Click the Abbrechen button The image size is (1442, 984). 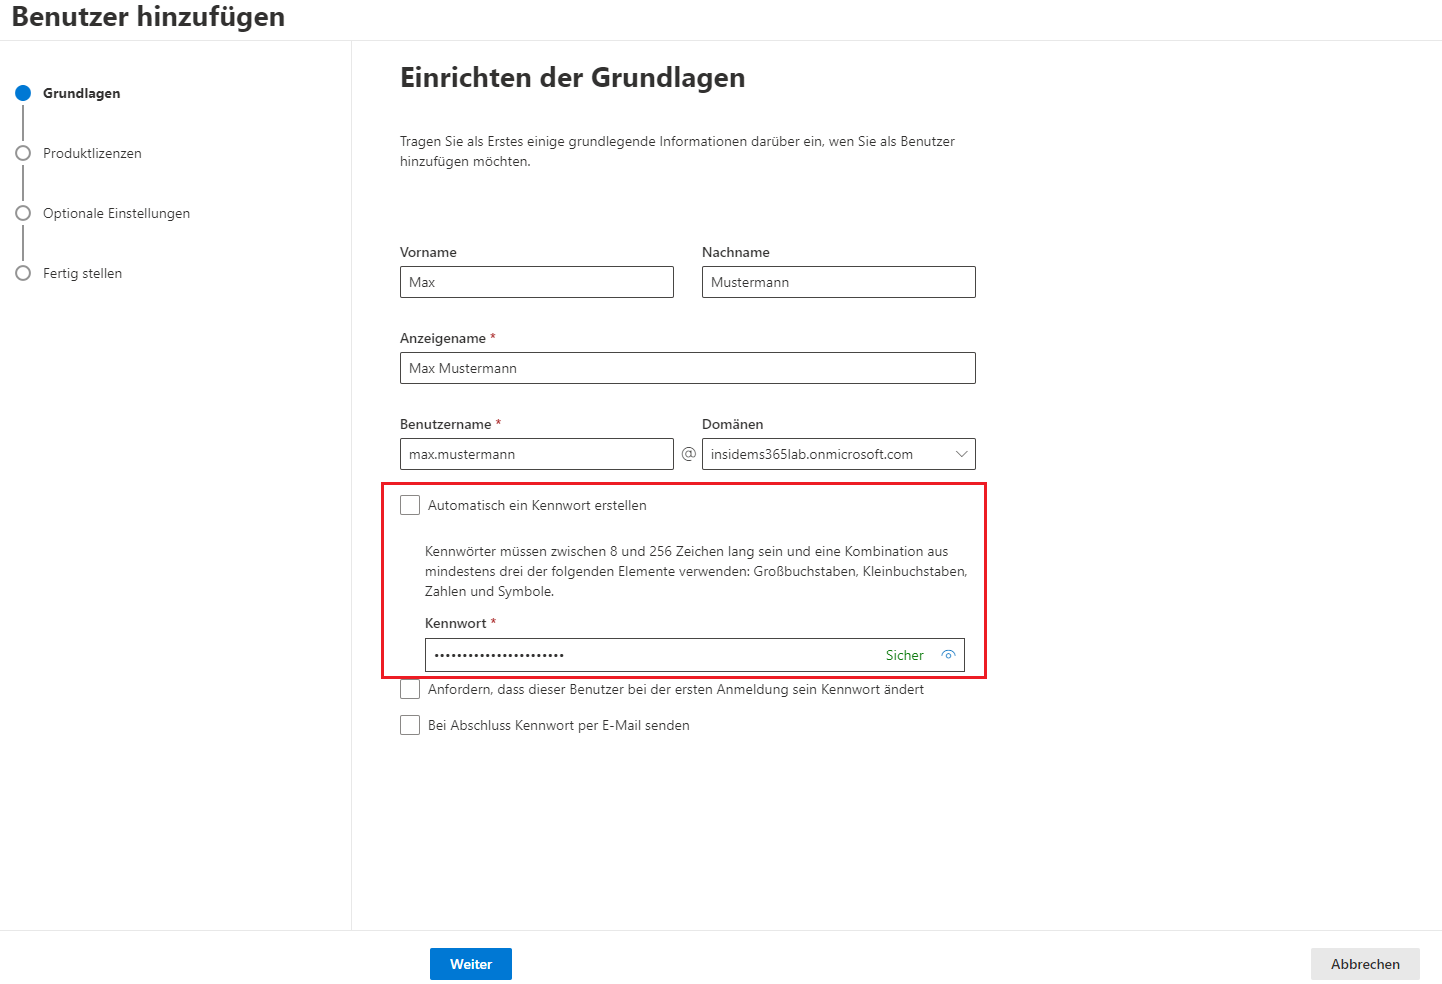tap(1365, 964)
